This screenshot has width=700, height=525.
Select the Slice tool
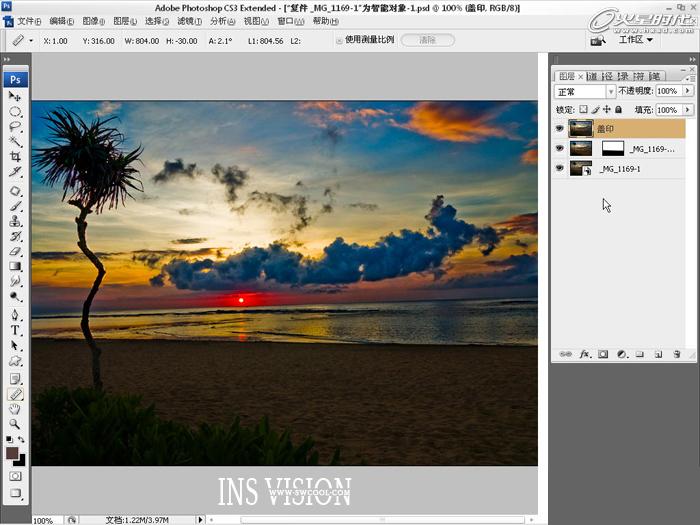tap(15, 171)
